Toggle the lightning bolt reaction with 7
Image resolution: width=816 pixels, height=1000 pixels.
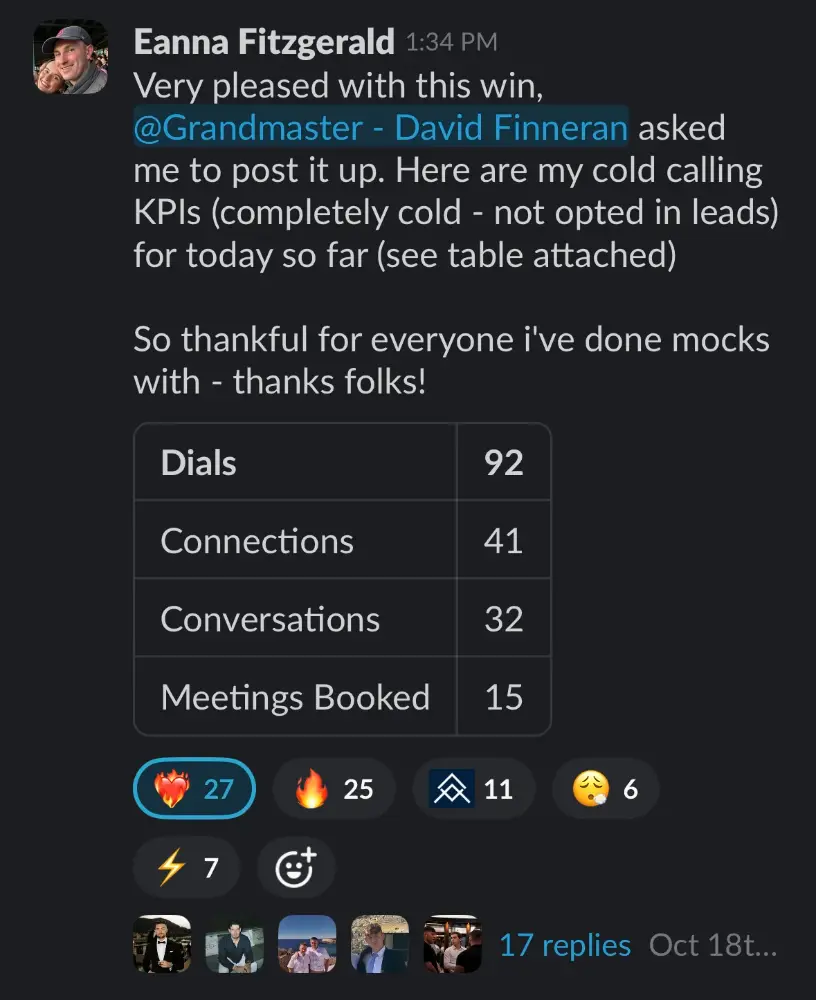(x=187, y=867)
